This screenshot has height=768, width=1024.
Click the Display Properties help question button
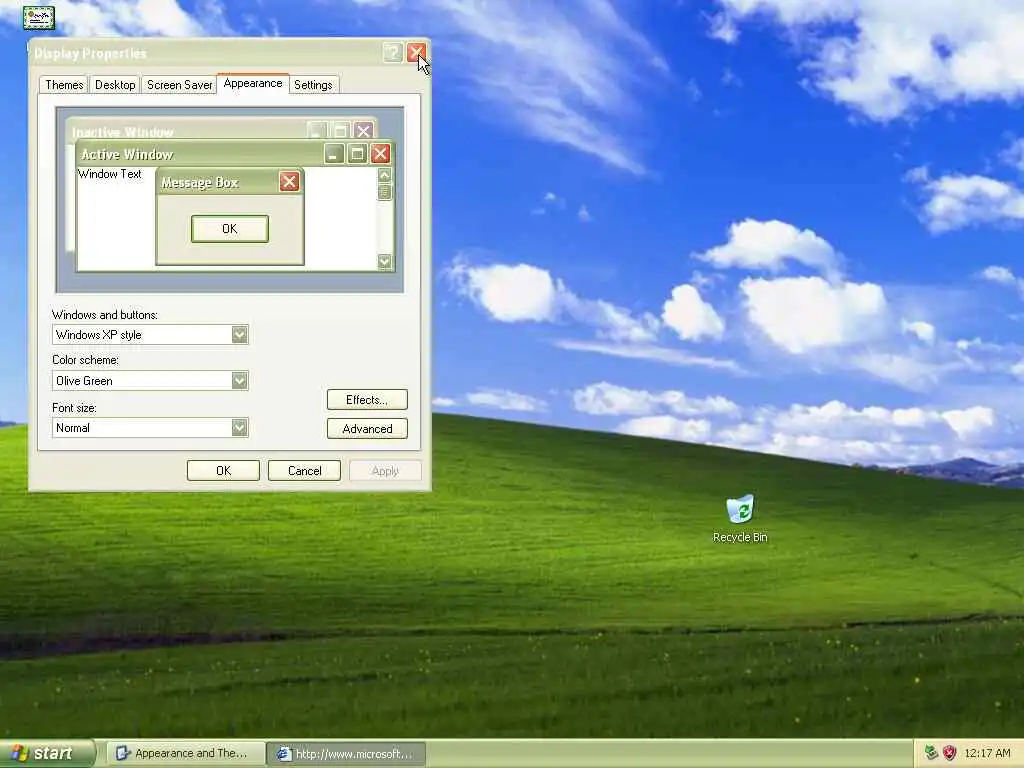(392, 53)
